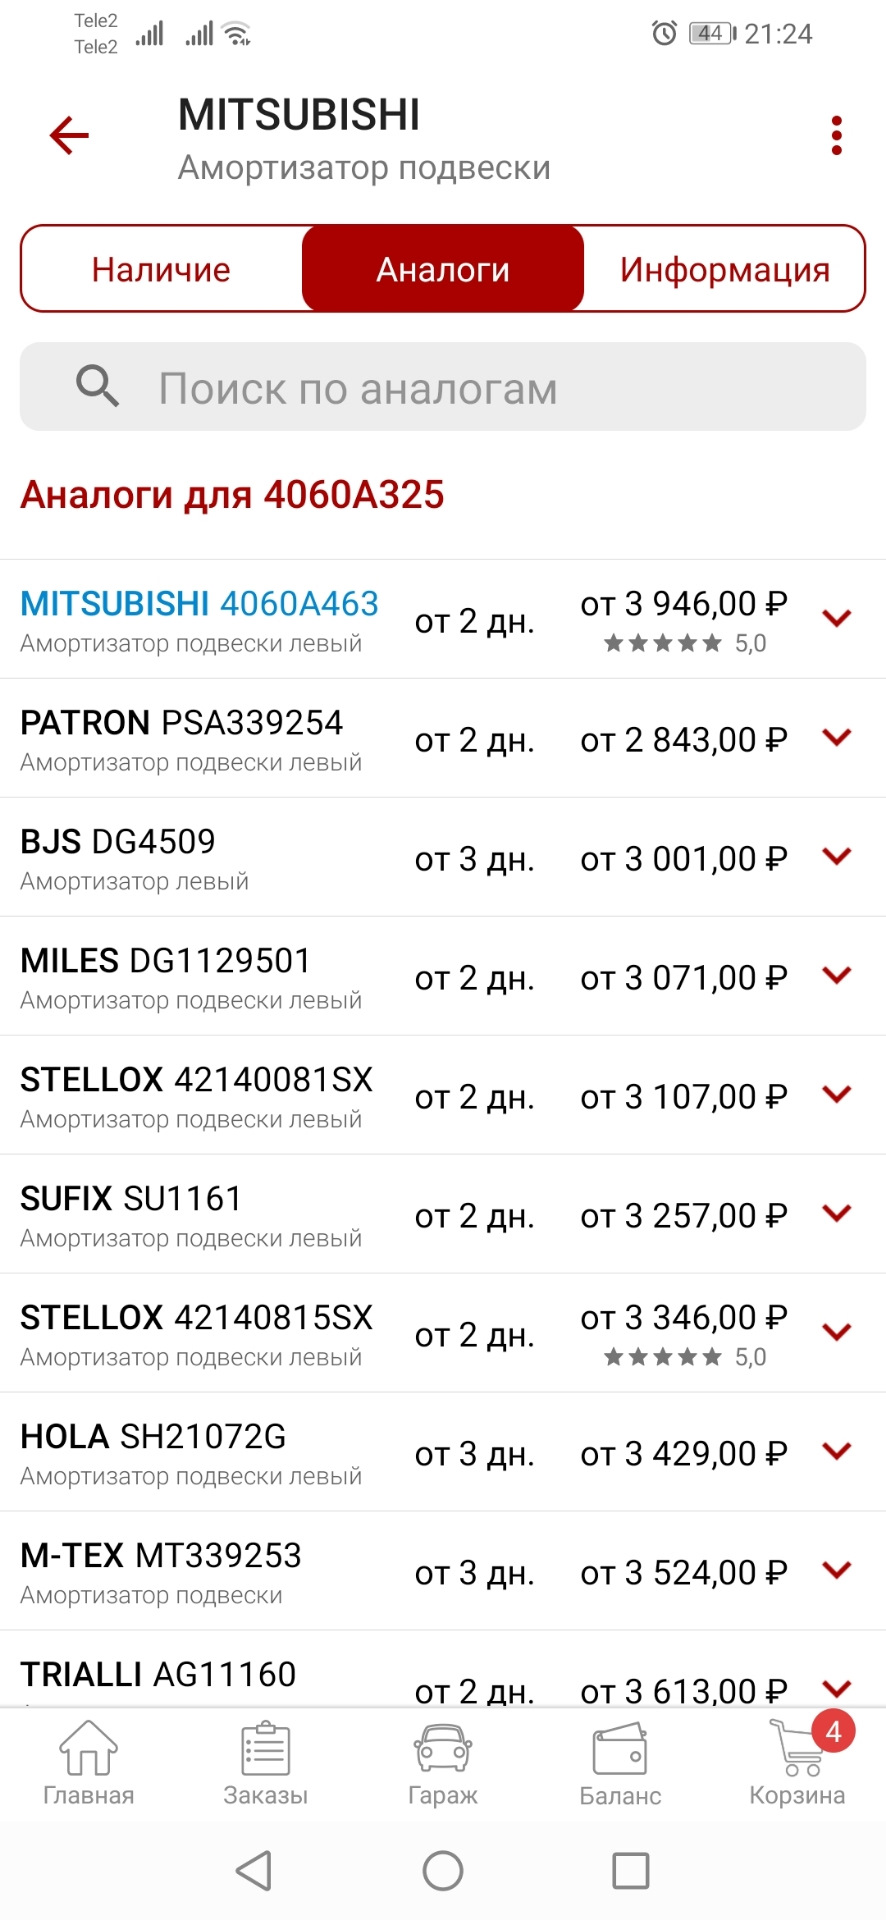Tap the search magnifier icon
This screenshot has width=886, height=1920.
[x=97, y=386]
